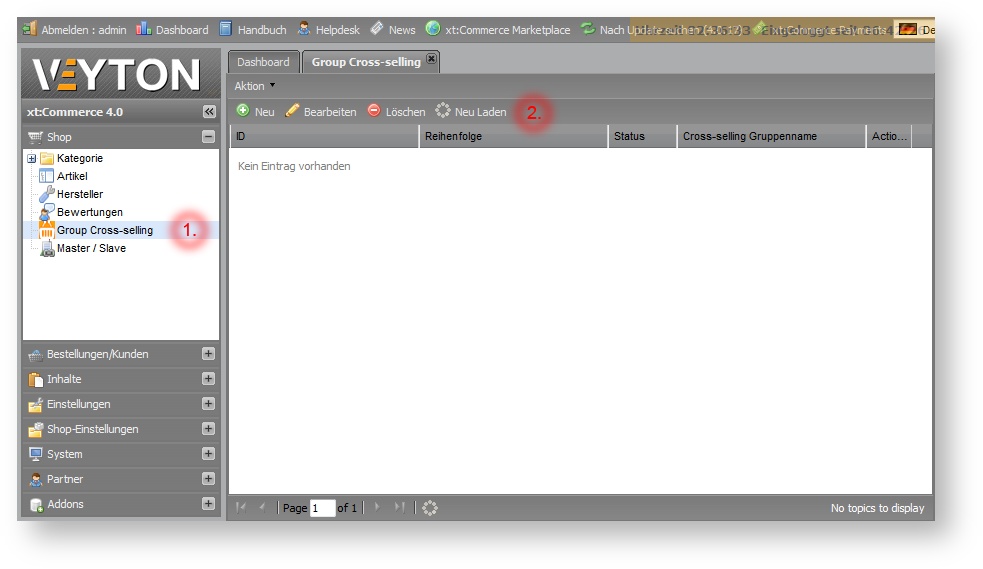Open the Aktion dropdown menu
Viewport: 983px width, 569px height.
coord(255,86)
